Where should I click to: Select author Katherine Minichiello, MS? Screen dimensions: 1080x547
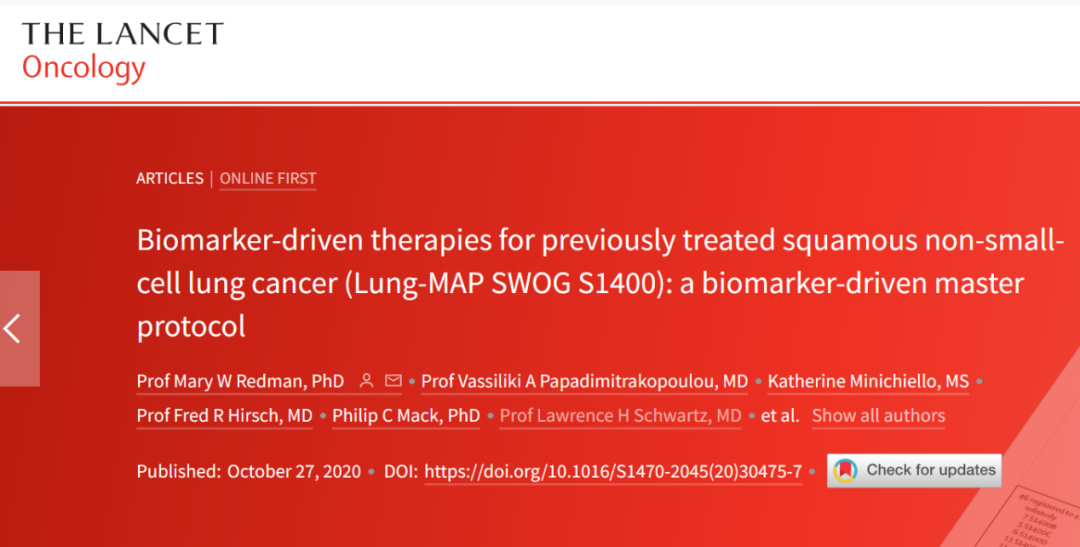tap(868, 381)
